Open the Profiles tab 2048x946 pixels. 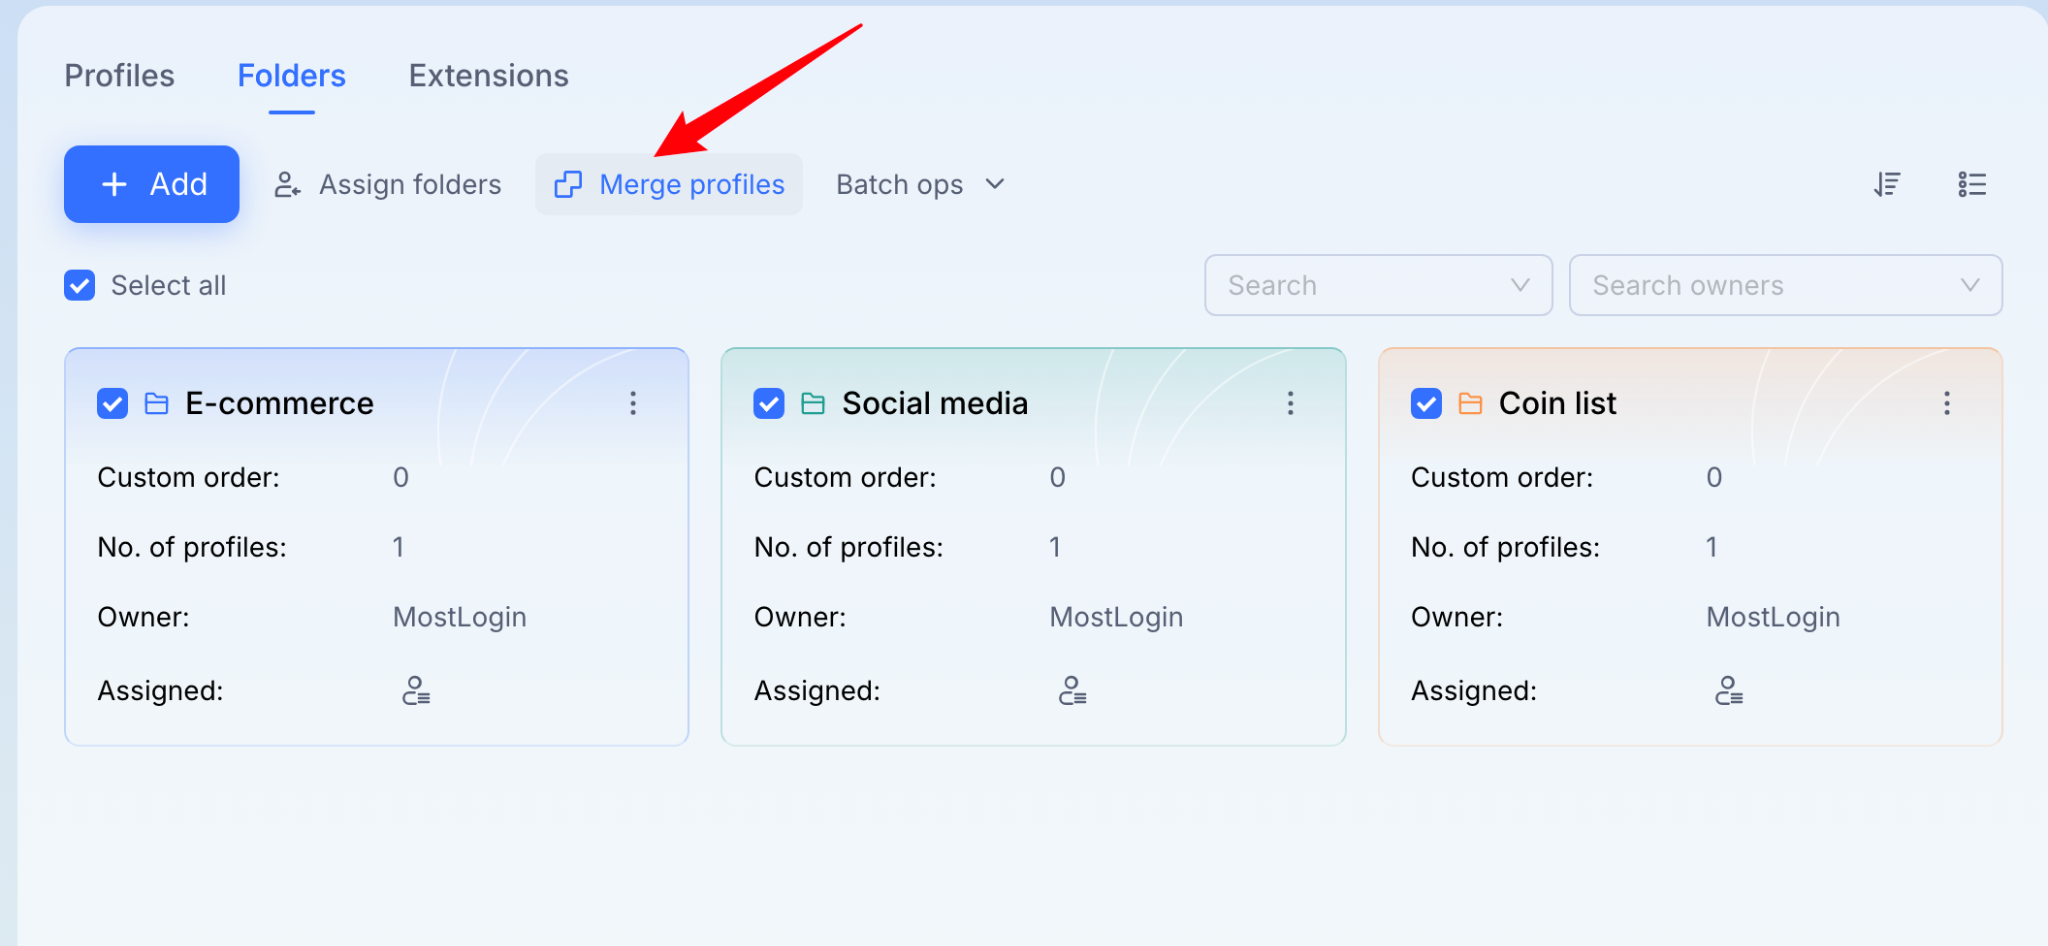(x=119, y=76)
